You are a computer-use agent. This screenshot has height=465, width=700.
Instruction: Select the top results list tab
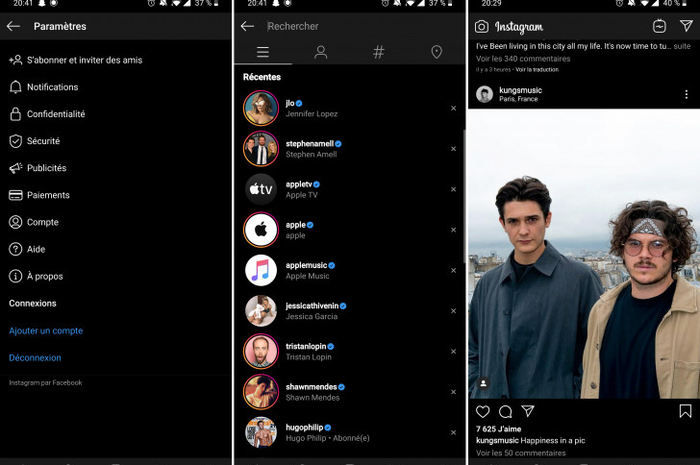[263, 52]
